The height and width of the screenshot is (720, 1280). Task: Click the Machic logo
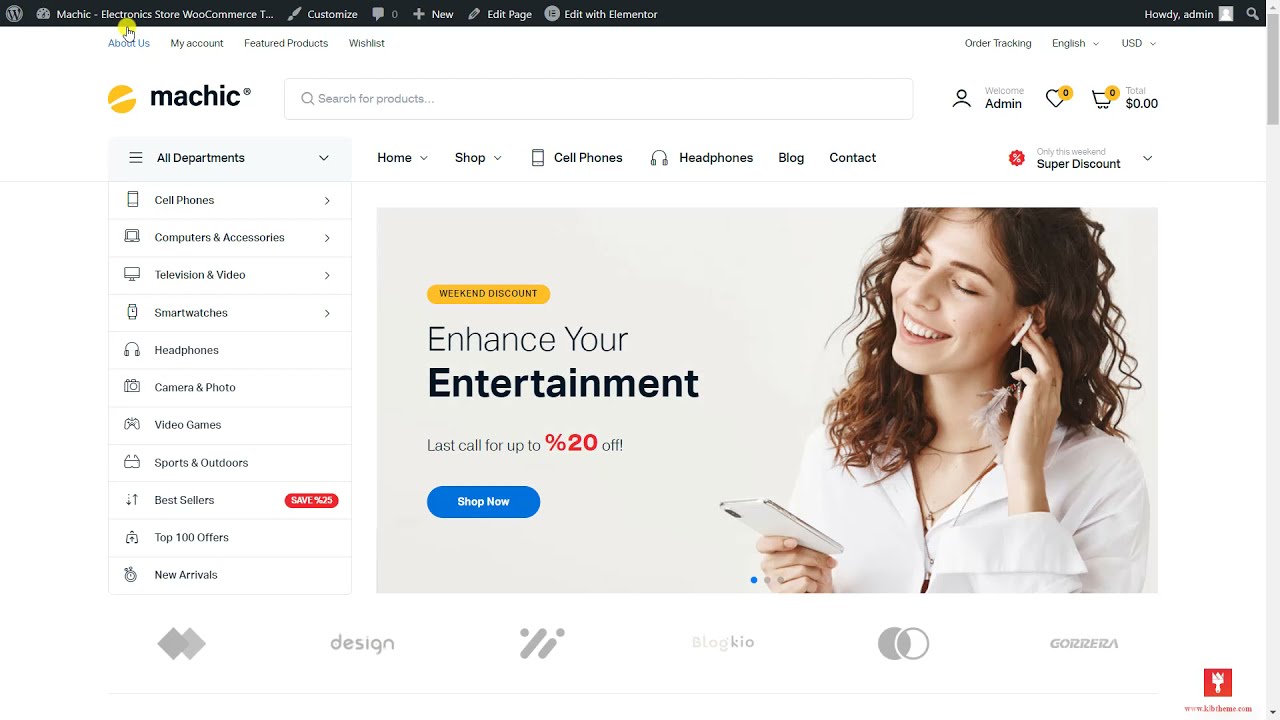(179, 97)
